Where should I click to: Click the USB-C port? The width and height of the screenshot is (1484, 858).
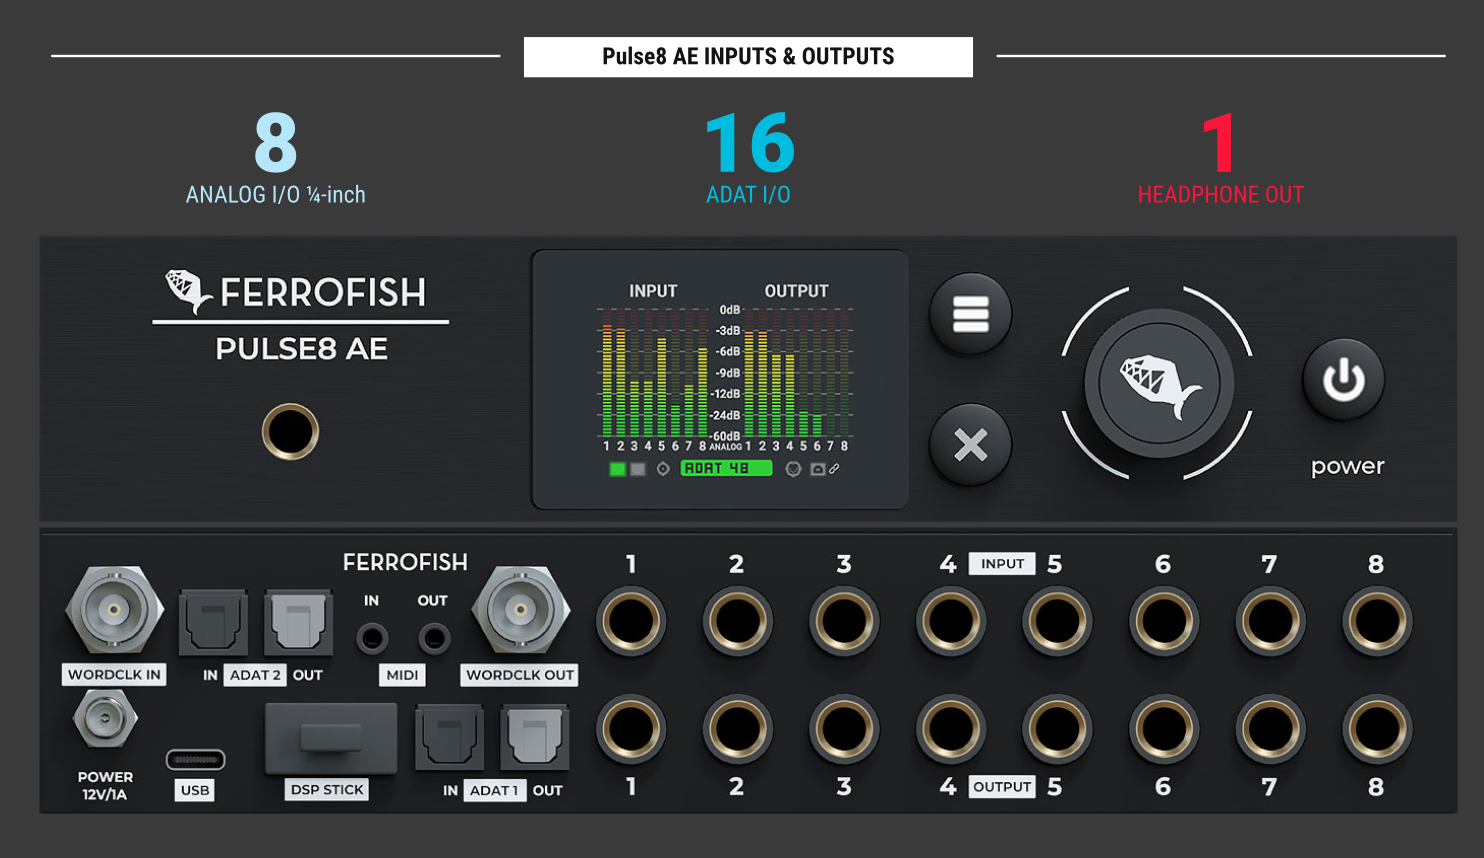point(195,760)
